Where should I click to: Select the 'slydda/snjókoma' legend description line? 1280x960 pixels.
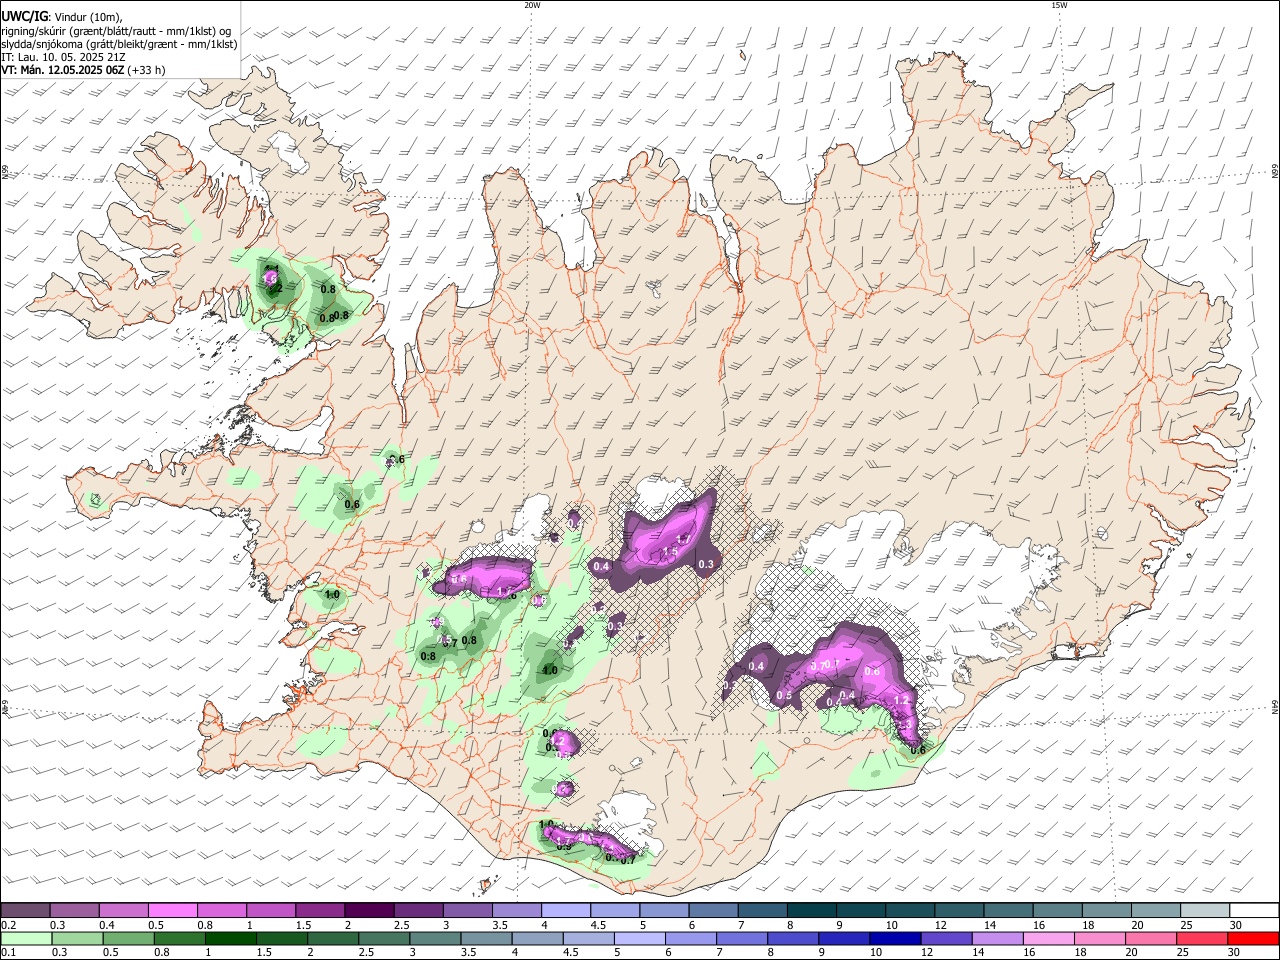pyautogui.click(x=120, y=44)
